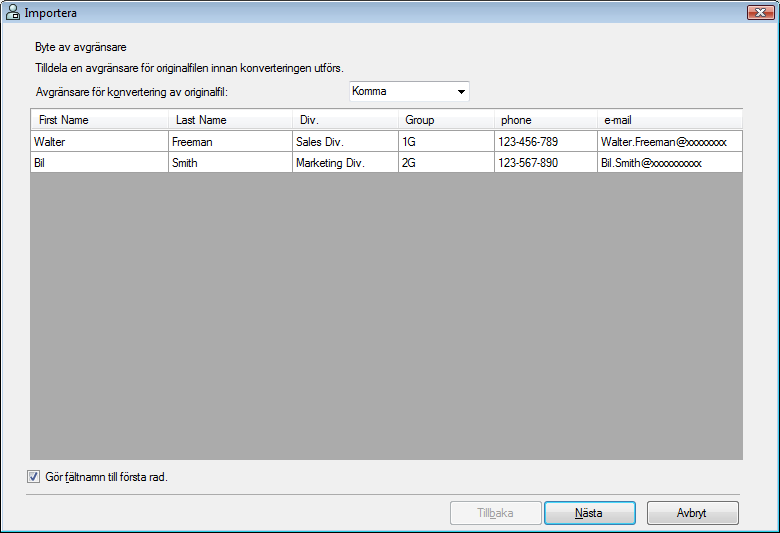
Task: Select the 123-456-789 phone cell
Action: point(546,141)
